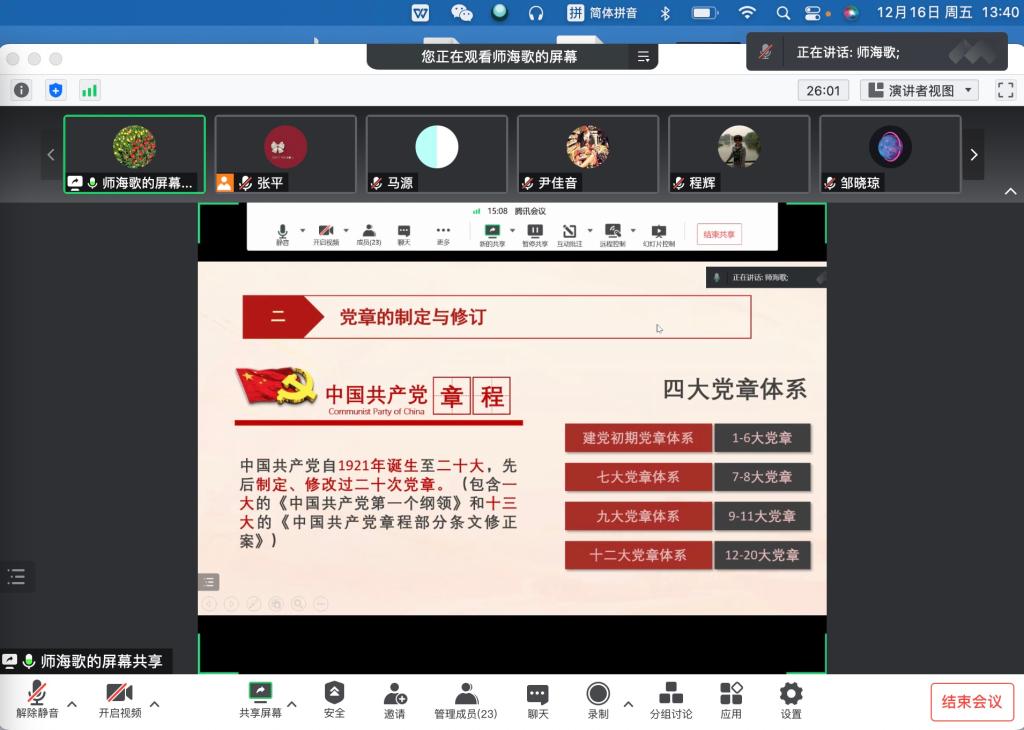Start Recording (录制) button
Screen dimensions: 1024x730
(x=598, y=699)
